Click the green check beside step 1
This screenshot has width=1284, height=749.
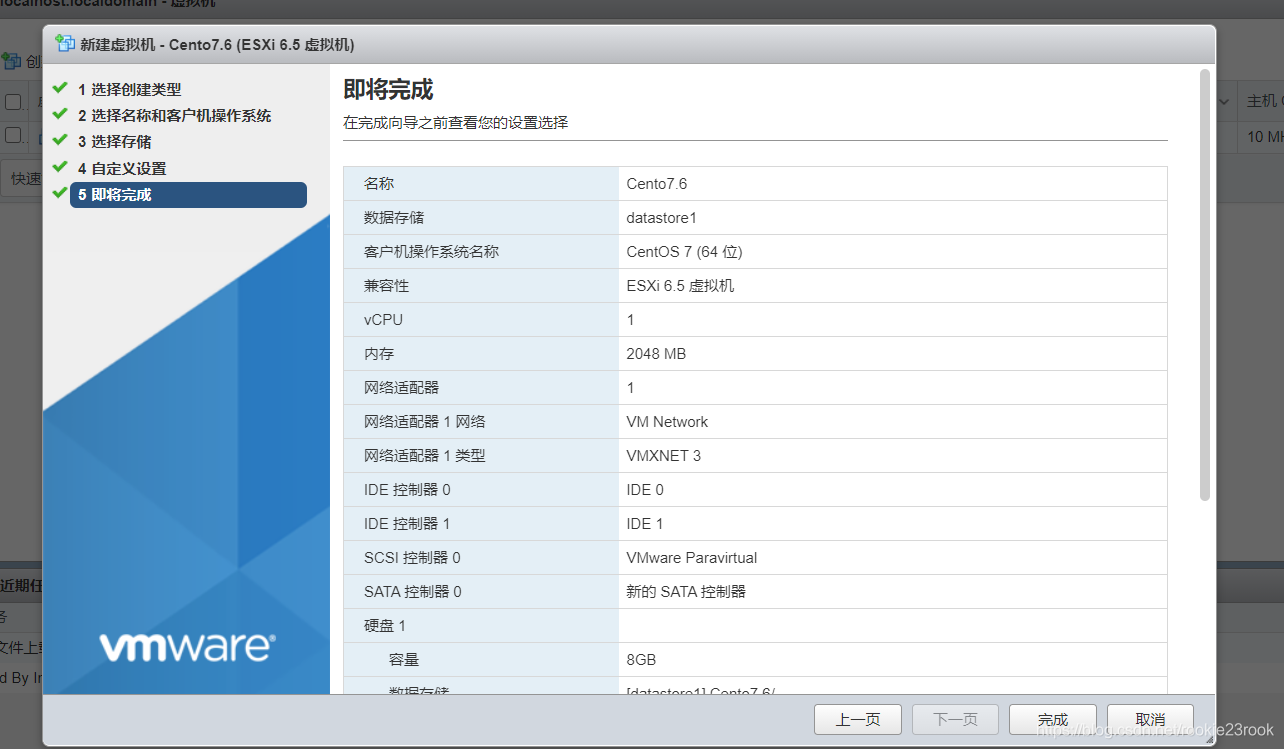(60, 88)
